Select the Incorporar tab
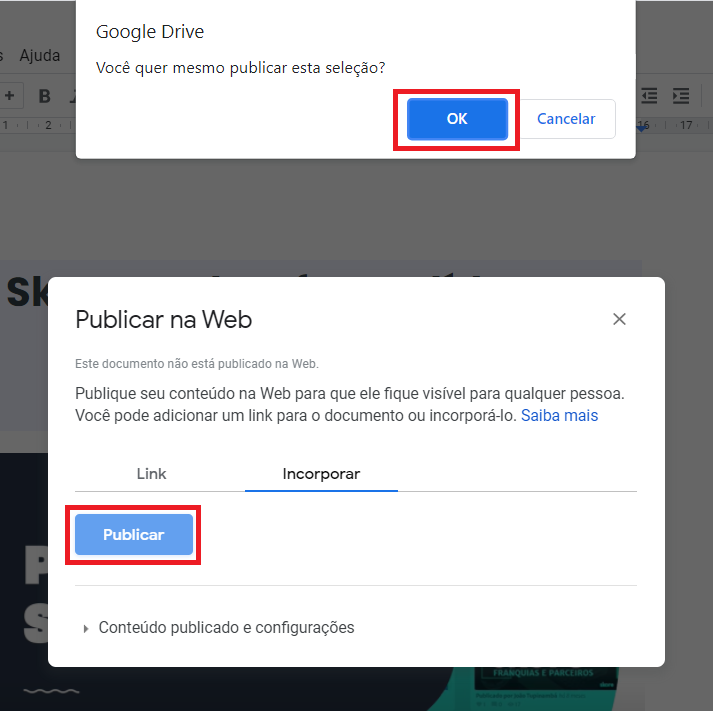Image resolution: width=713 pixels, height=711 pixels. pos(321,474)
